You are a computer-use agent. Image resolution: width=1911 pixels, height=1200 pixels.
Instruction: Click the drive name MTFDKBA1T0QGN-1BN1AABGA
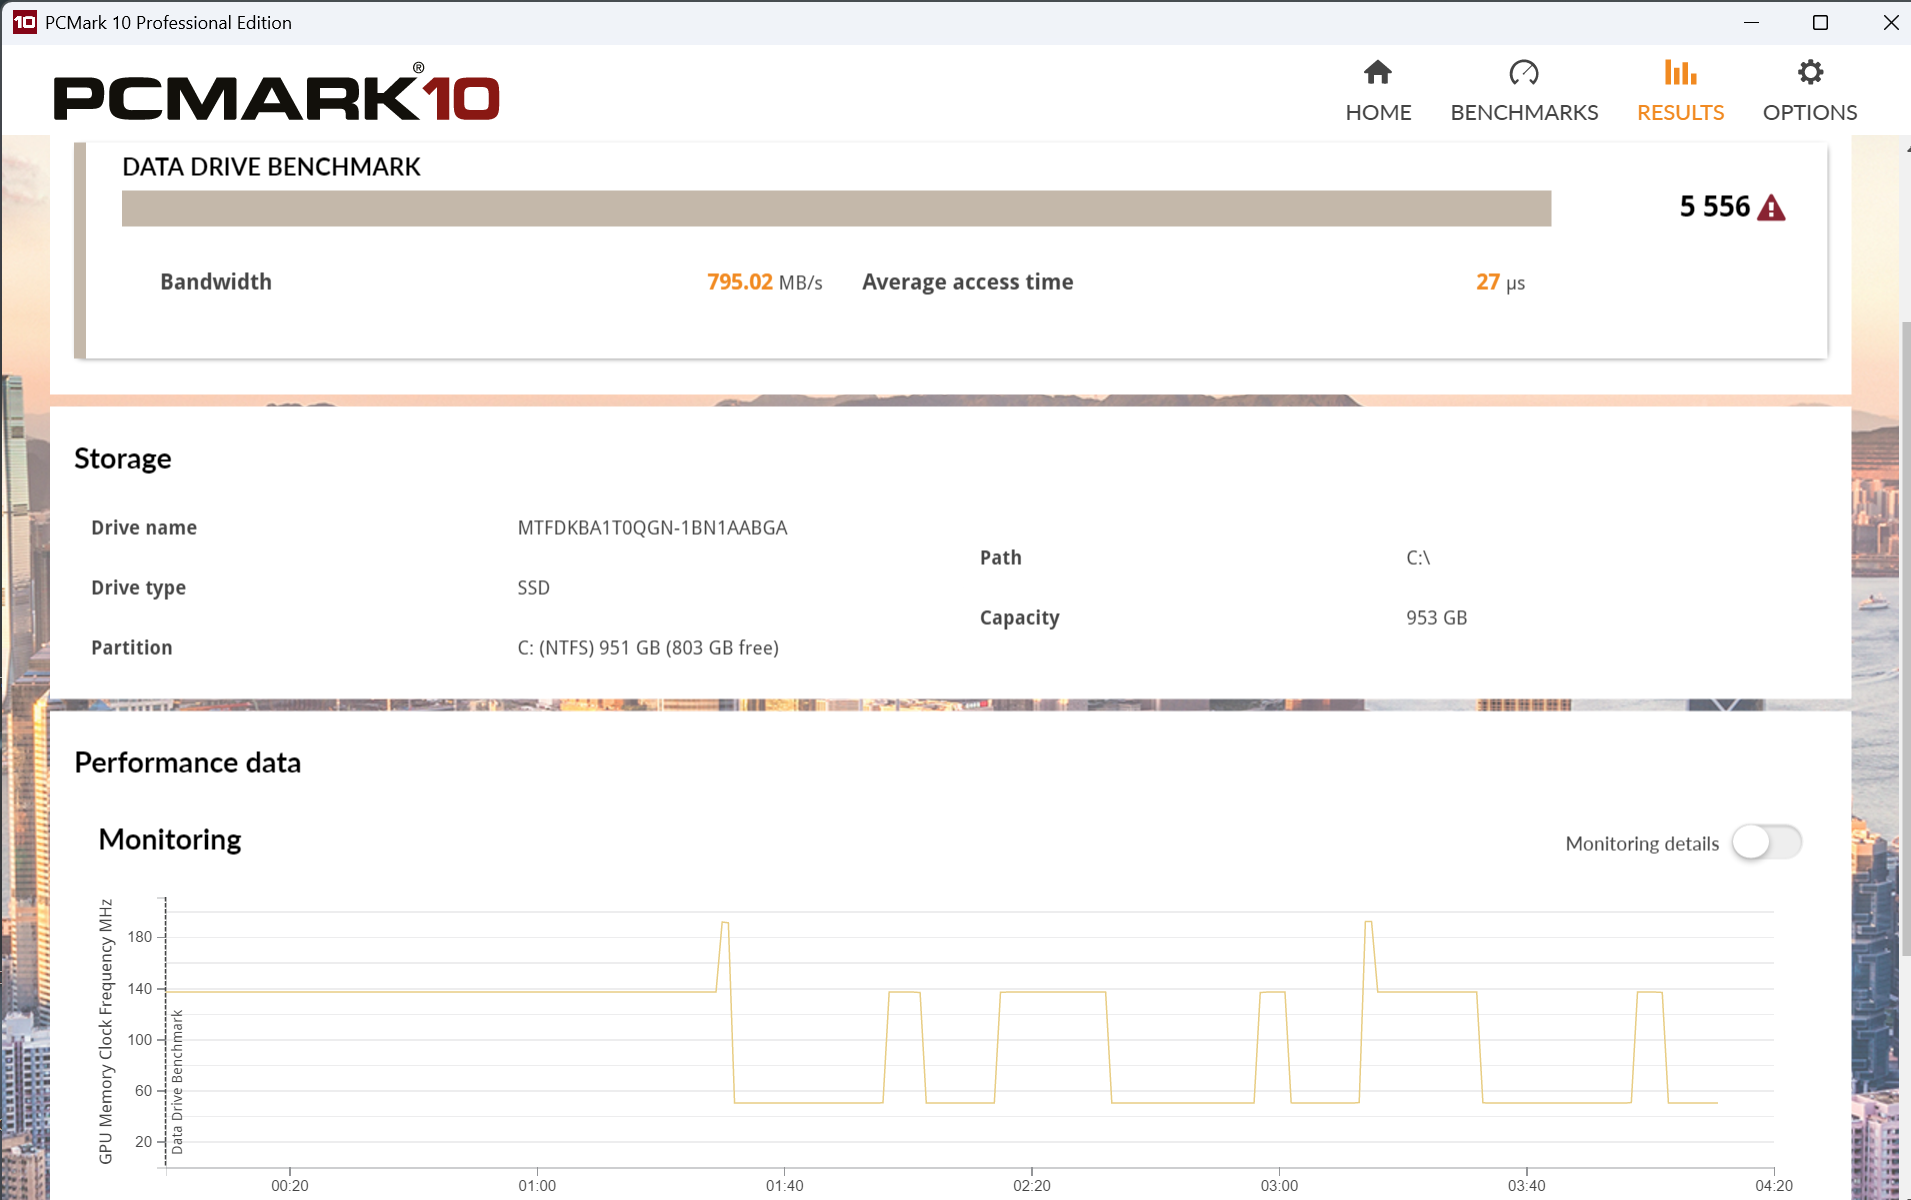(x=652, y=528)
